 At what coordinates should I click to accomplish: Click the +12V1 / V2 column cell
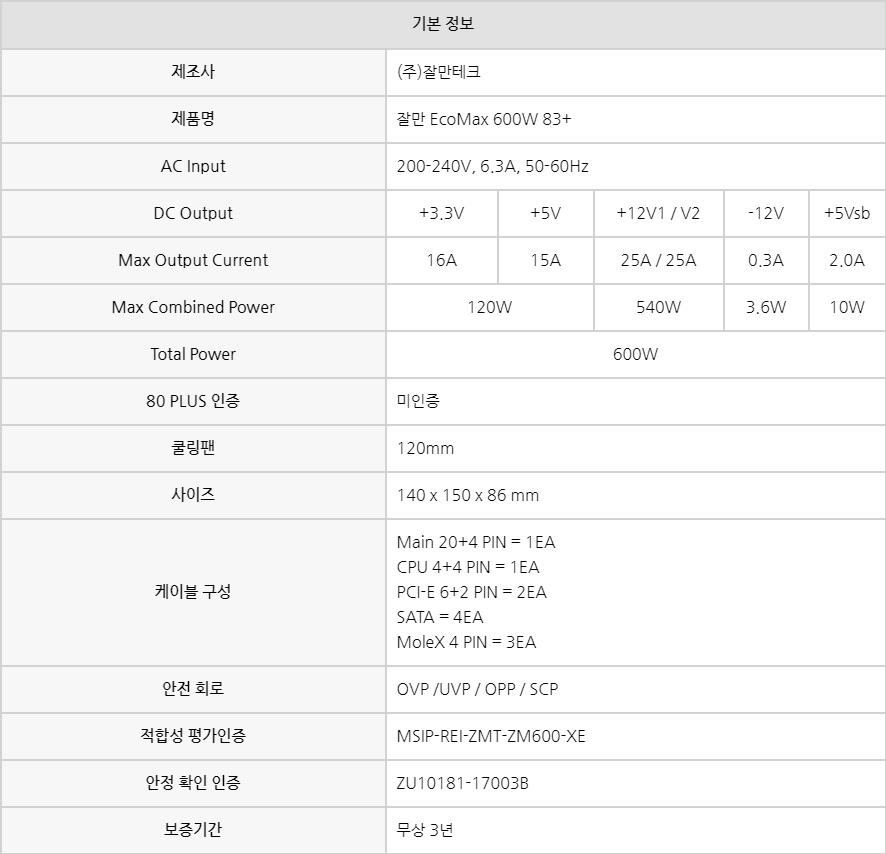658,213
